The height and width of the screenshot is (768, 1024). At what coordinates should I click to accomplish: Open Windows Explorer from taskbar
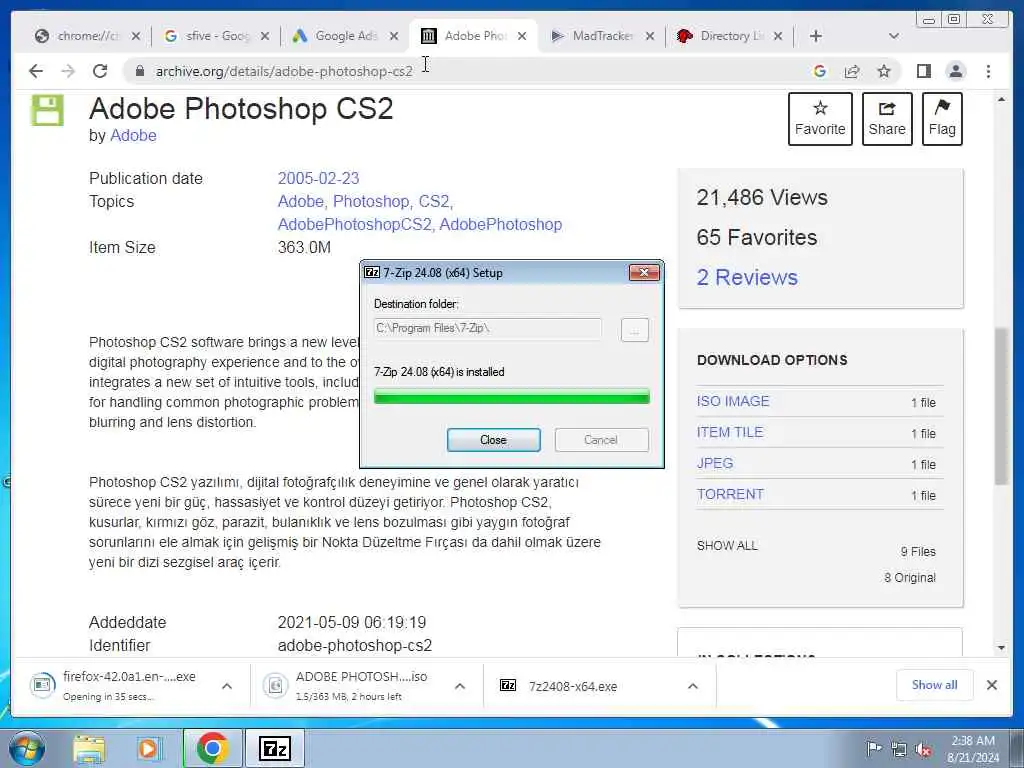[x=89, y=748]
